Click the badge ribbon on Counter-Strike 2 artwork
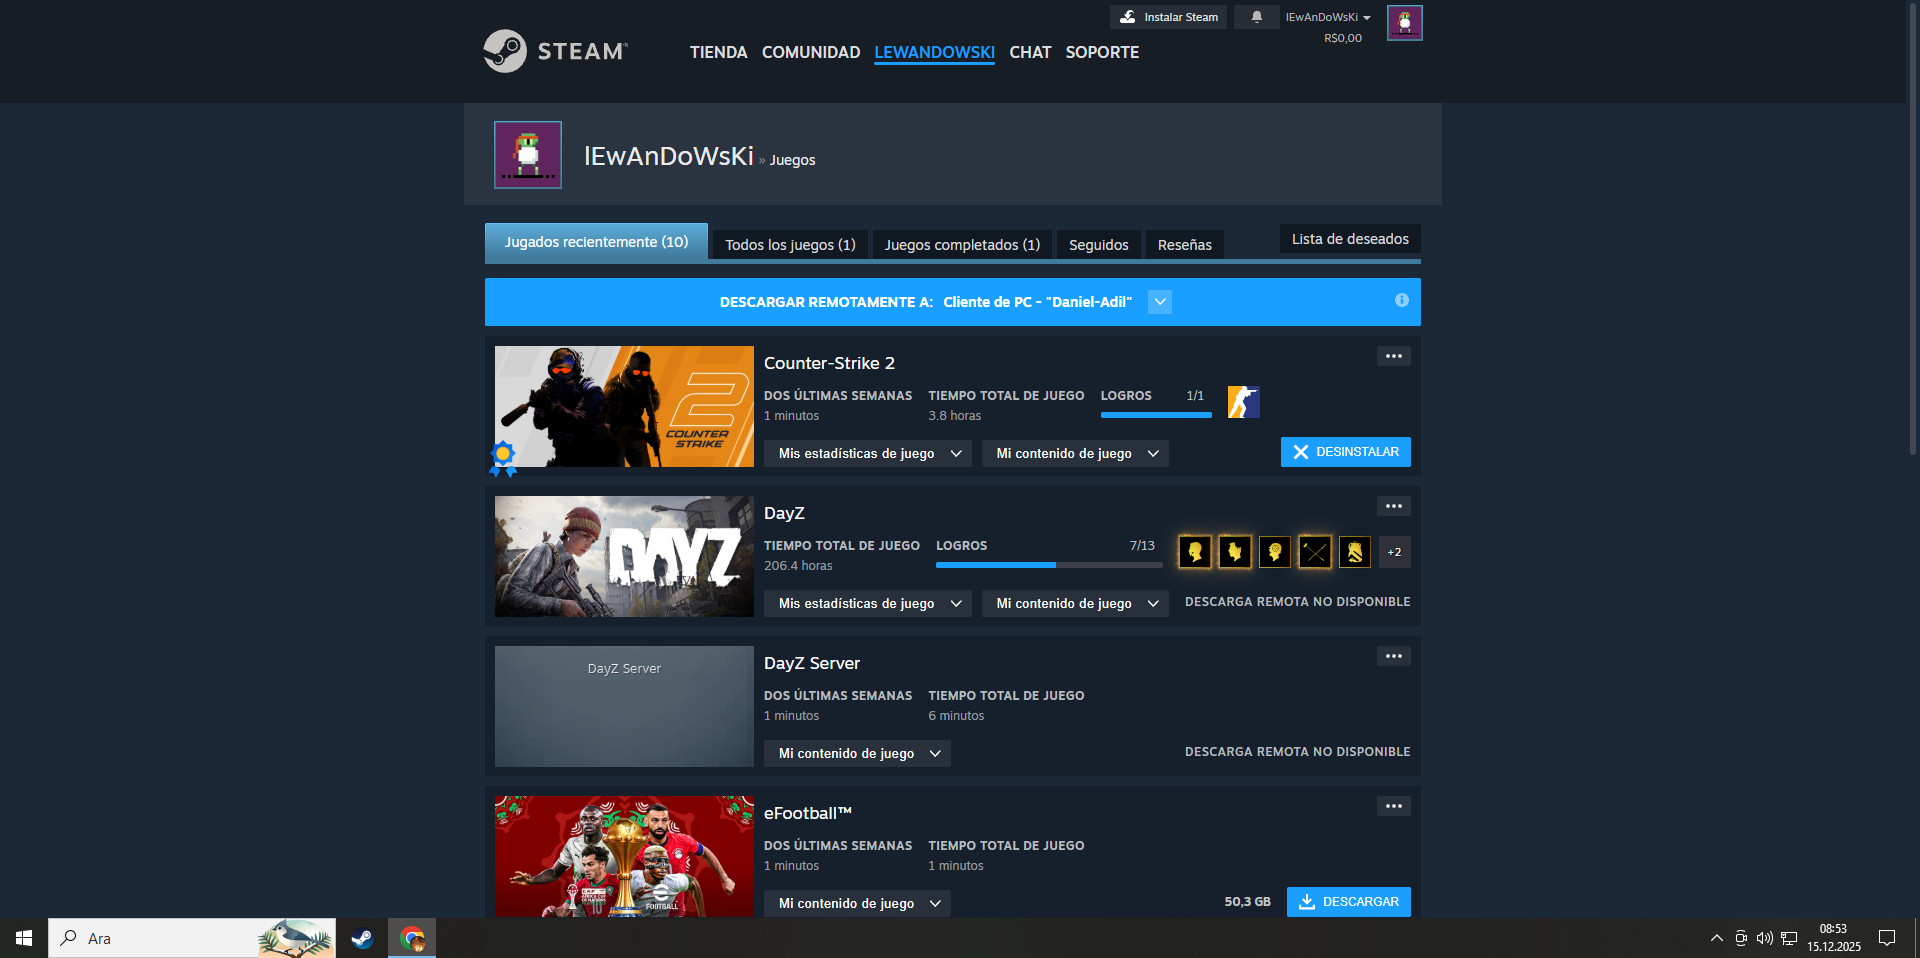Screen dimensions: 1920x958 pos(503,458)
